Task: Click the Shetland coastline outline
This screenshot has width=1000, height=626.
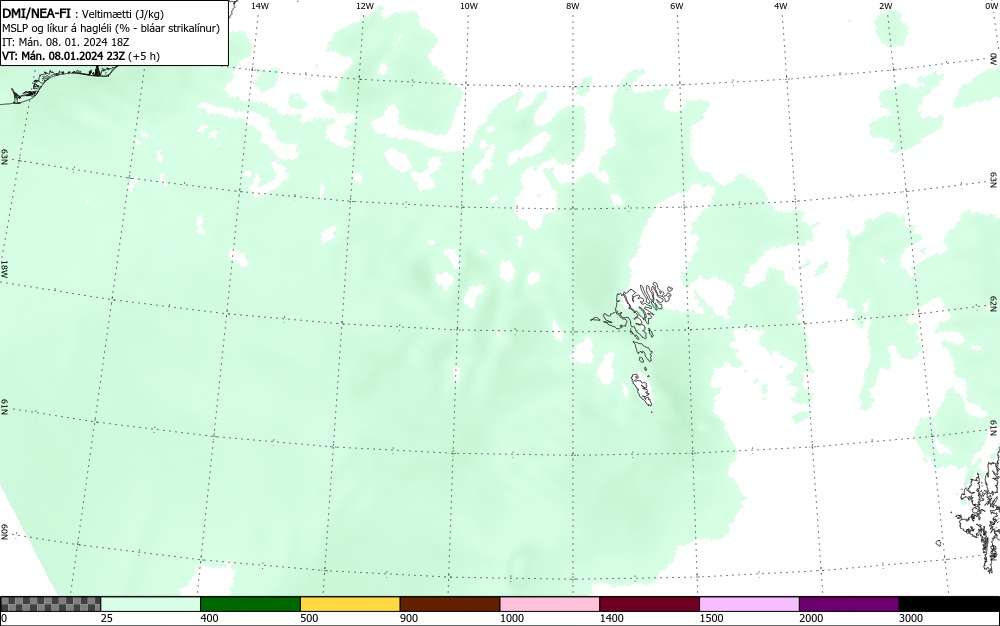Action: pos(979,510)
